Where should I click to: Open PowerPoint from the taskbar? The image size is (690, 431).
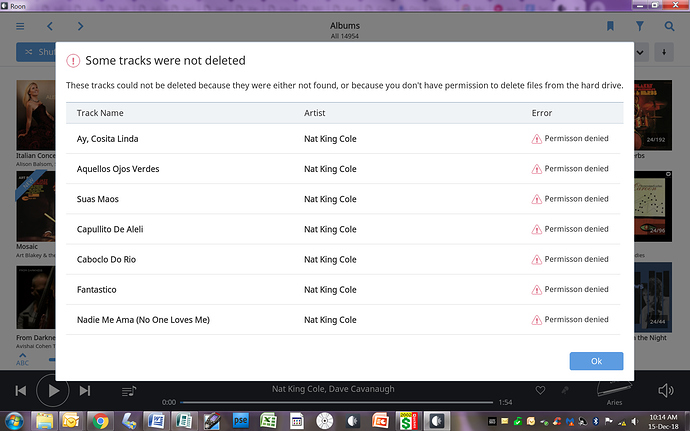point(380,421)
